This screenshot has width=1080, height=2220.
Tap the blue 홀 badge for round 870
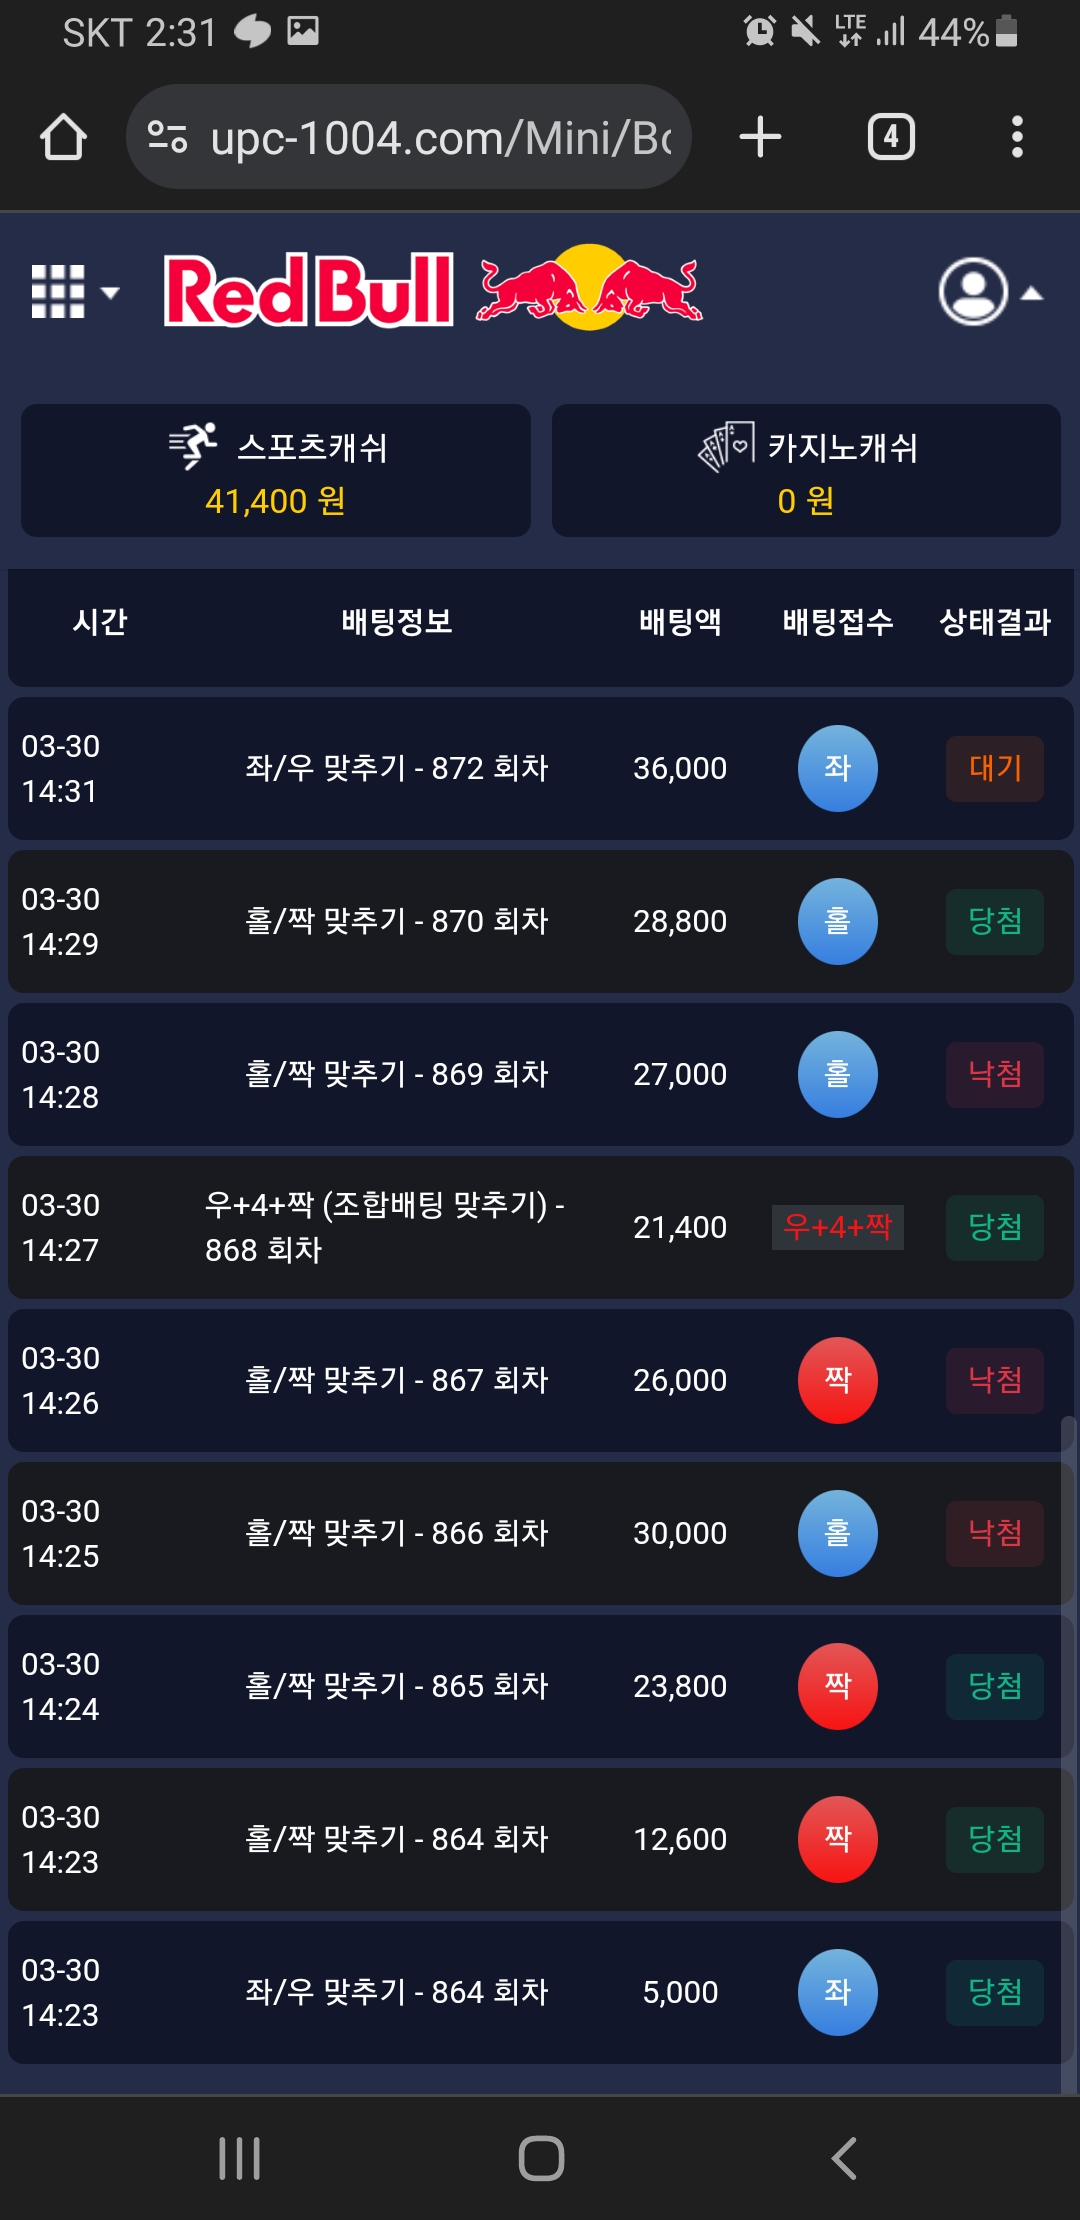[x=837, y=921]
